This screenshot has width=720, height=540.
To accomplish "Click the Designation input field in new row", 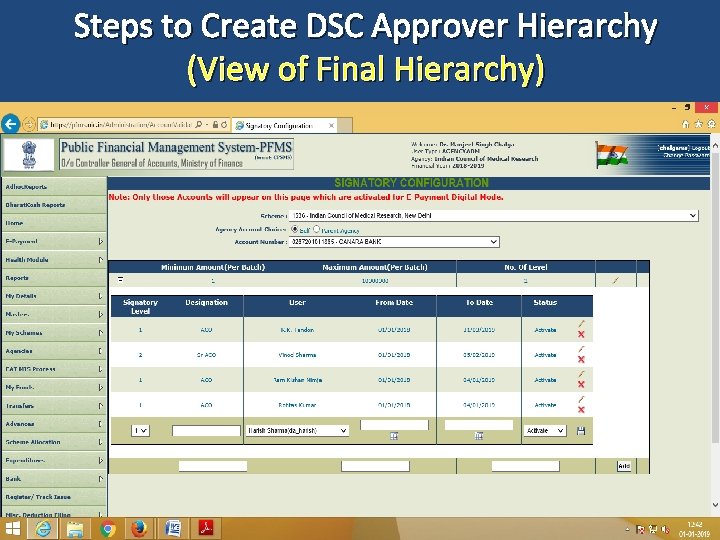I will pyautogui.click(x=206, y=430).
